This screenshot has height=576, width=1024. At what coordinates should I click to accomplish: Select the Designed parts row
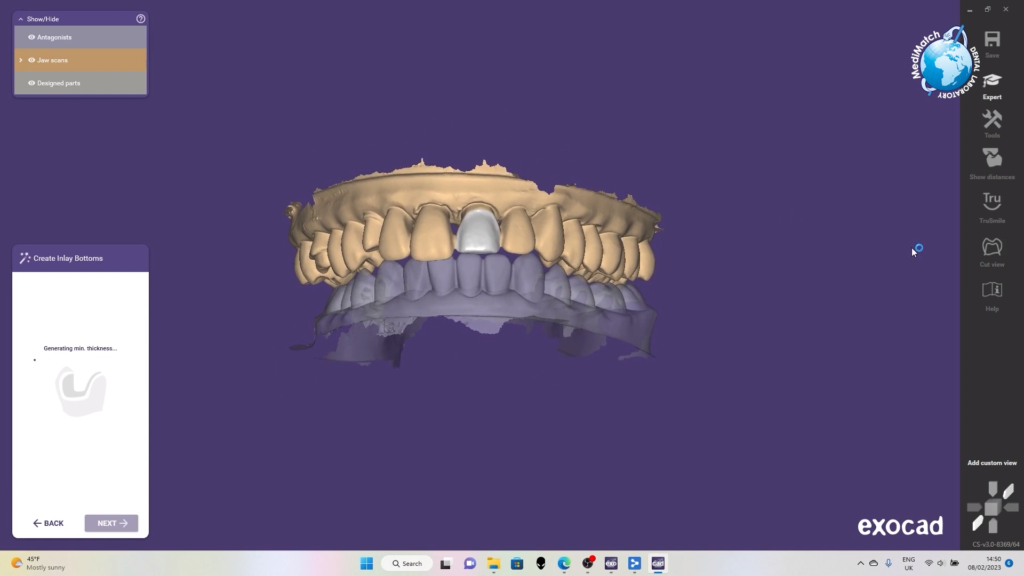80,83
